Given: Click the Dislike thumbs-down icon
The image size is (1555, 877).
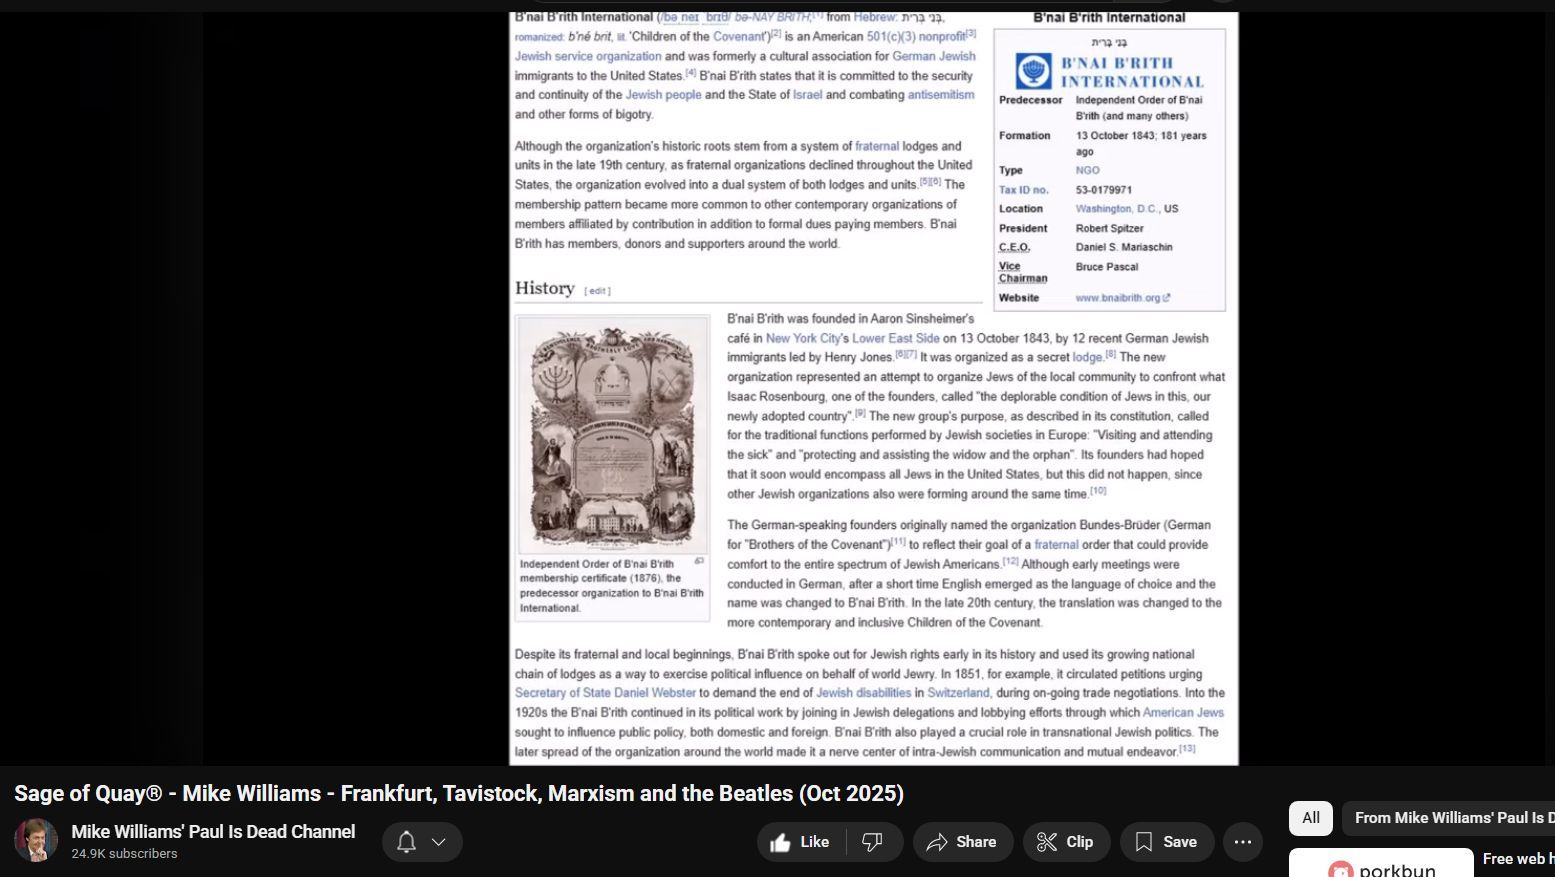Looking at the screenshot, I should click(x=873, y=842).
